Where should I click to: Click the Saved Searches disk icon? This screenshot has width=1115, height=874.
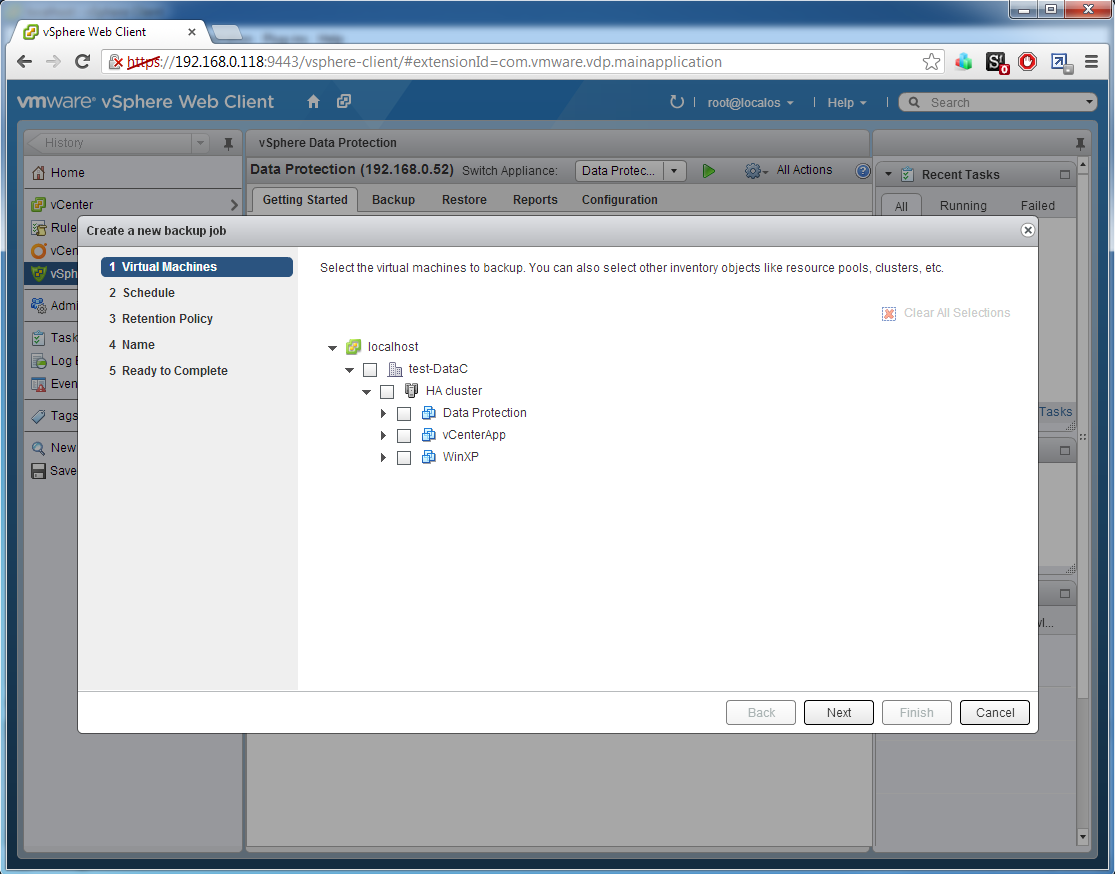tap(38, 471)
